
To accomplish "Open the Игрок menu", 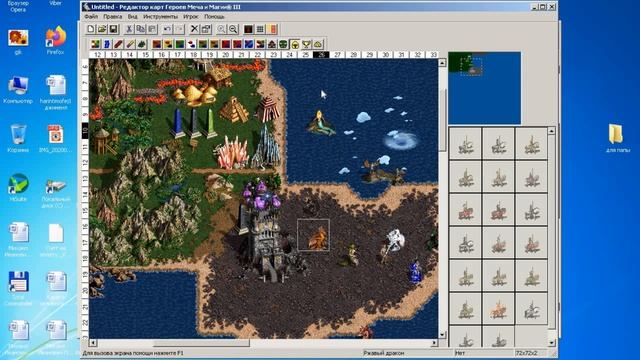I will coord(191,17).
